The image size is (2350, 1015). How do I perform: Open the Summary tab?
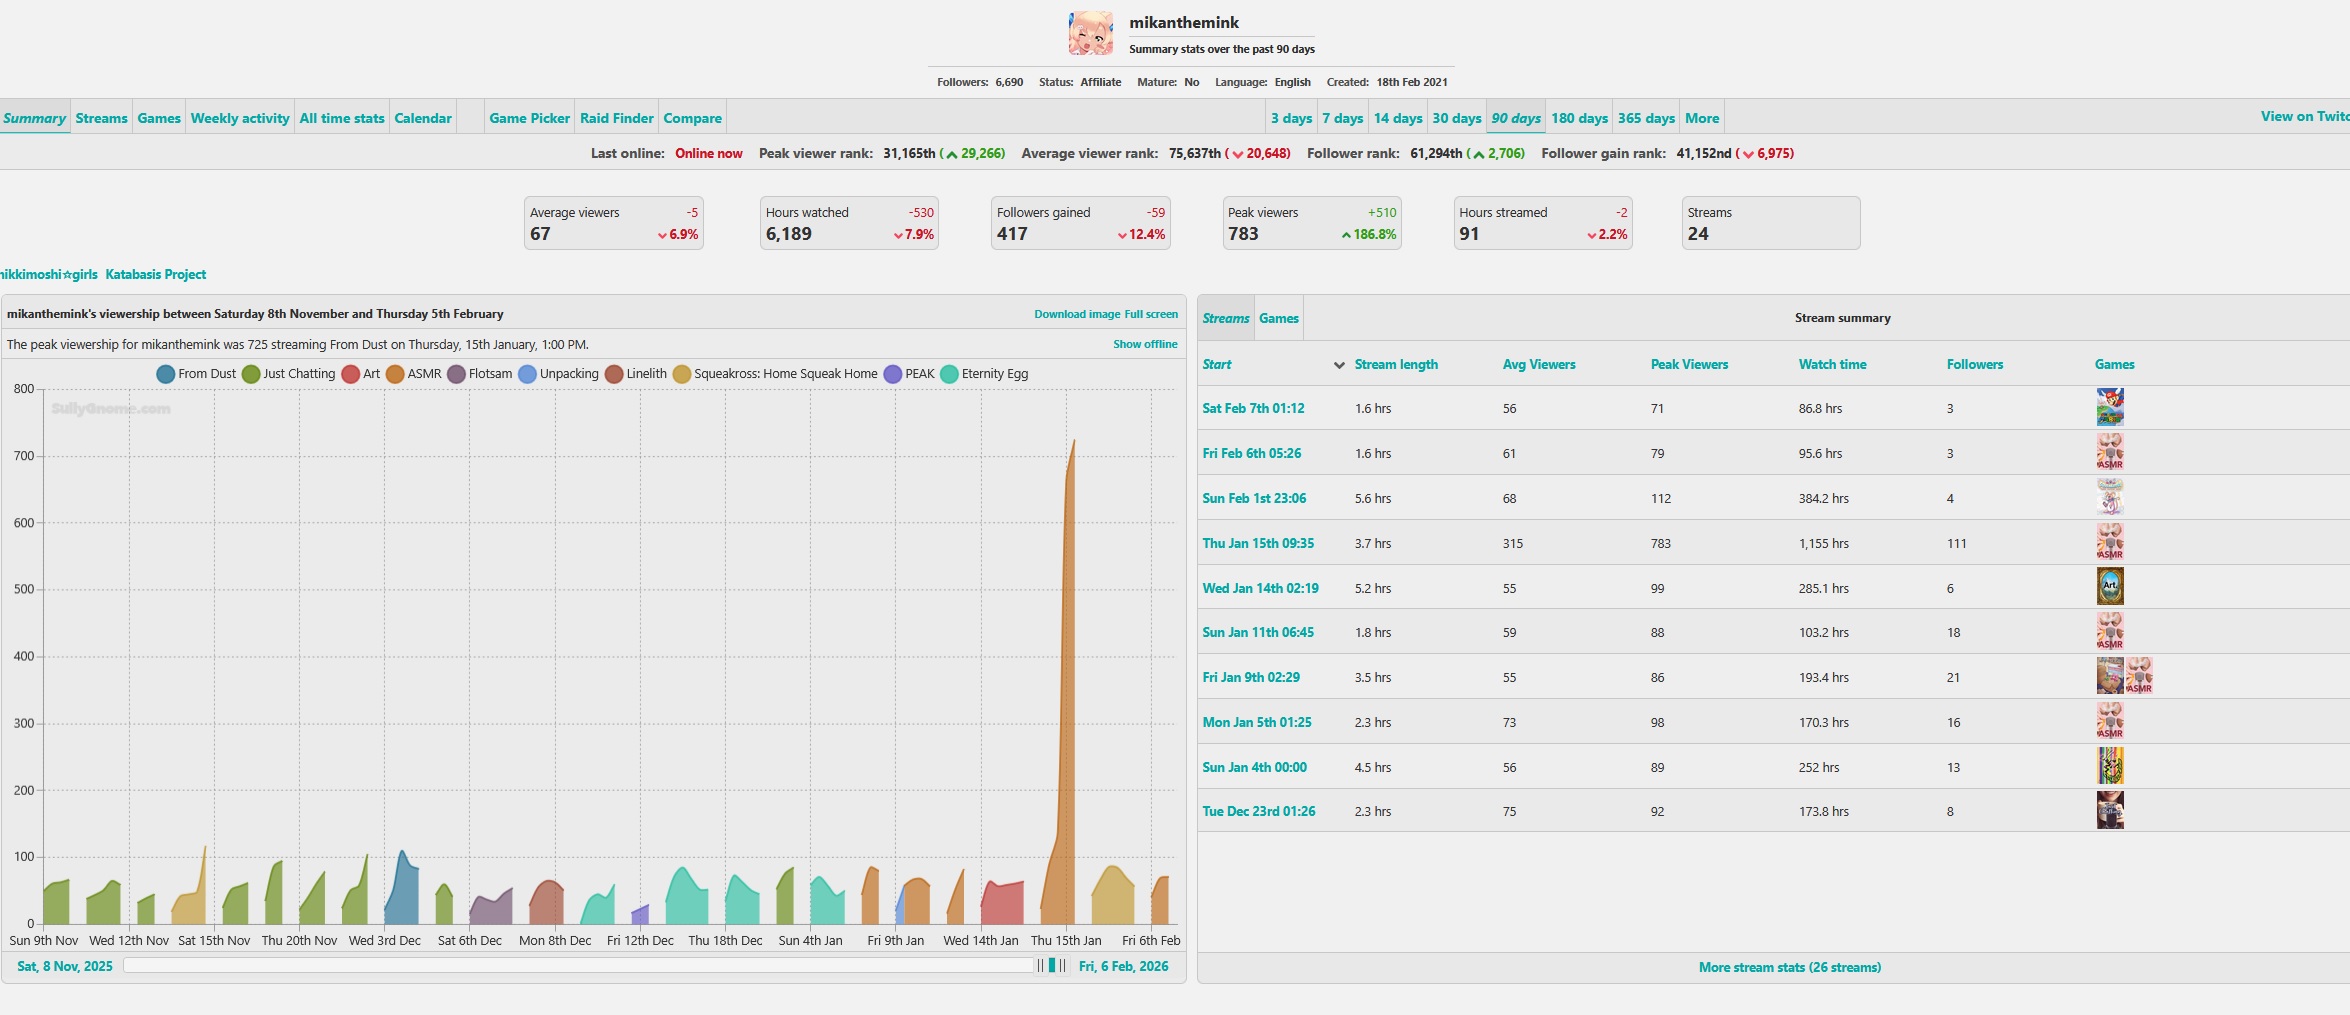coord(34,118)
